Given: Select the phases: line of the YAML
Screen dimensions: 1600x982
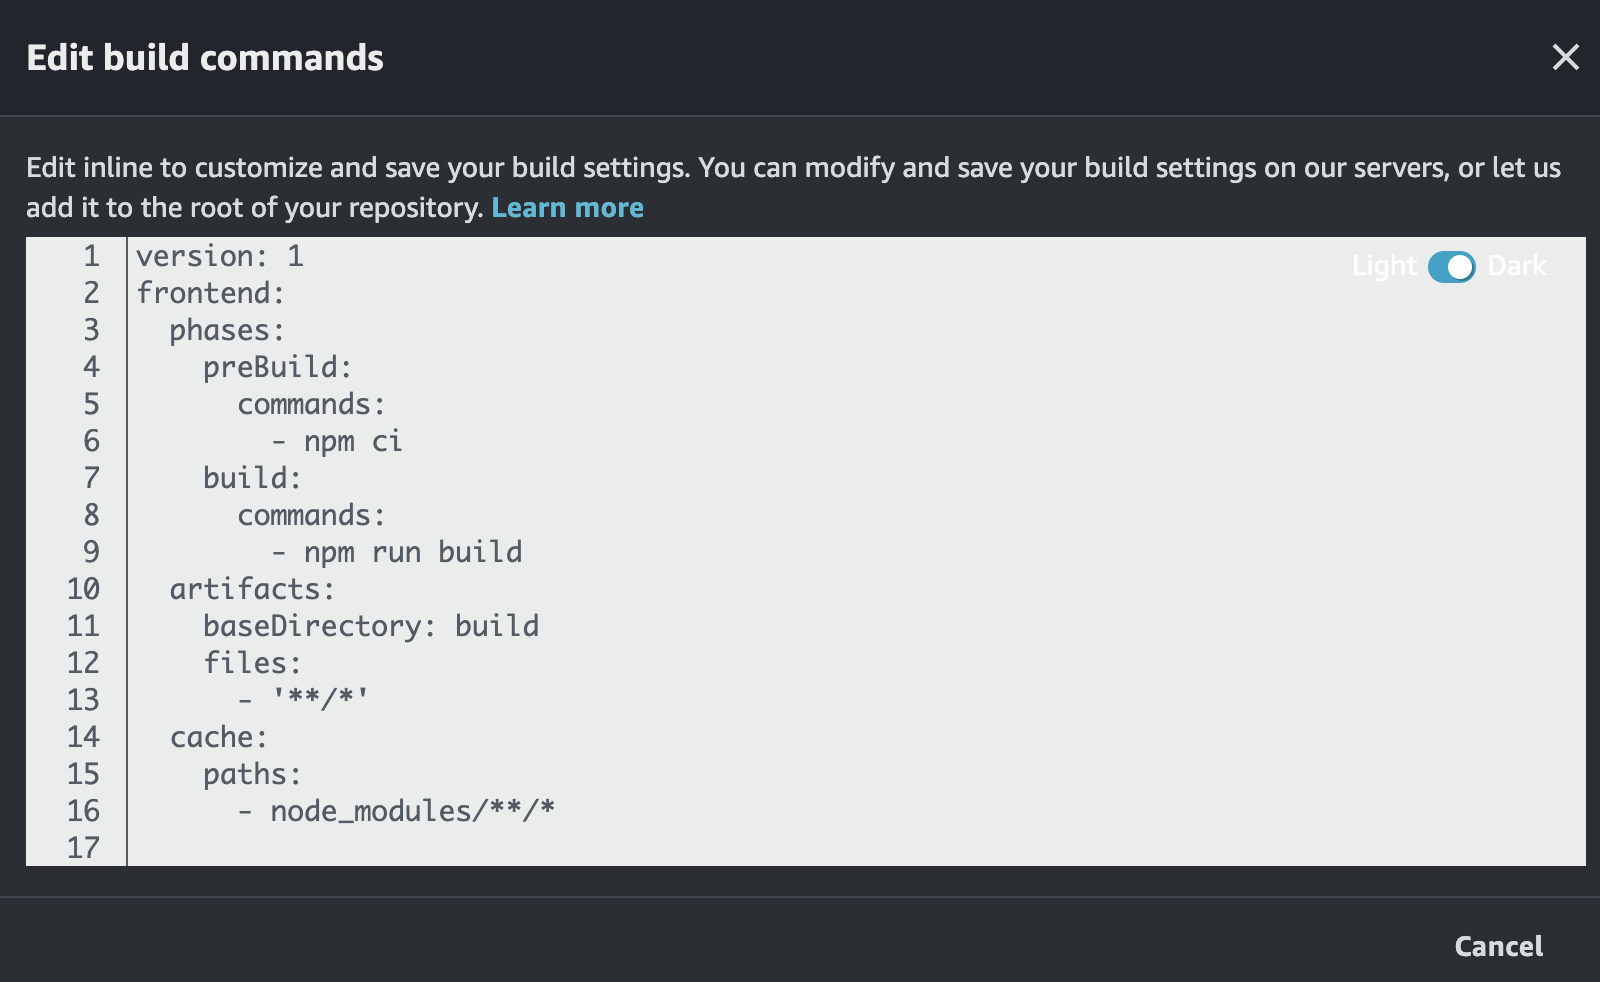Looking at the screenshot, I should (x=225, y=330).
